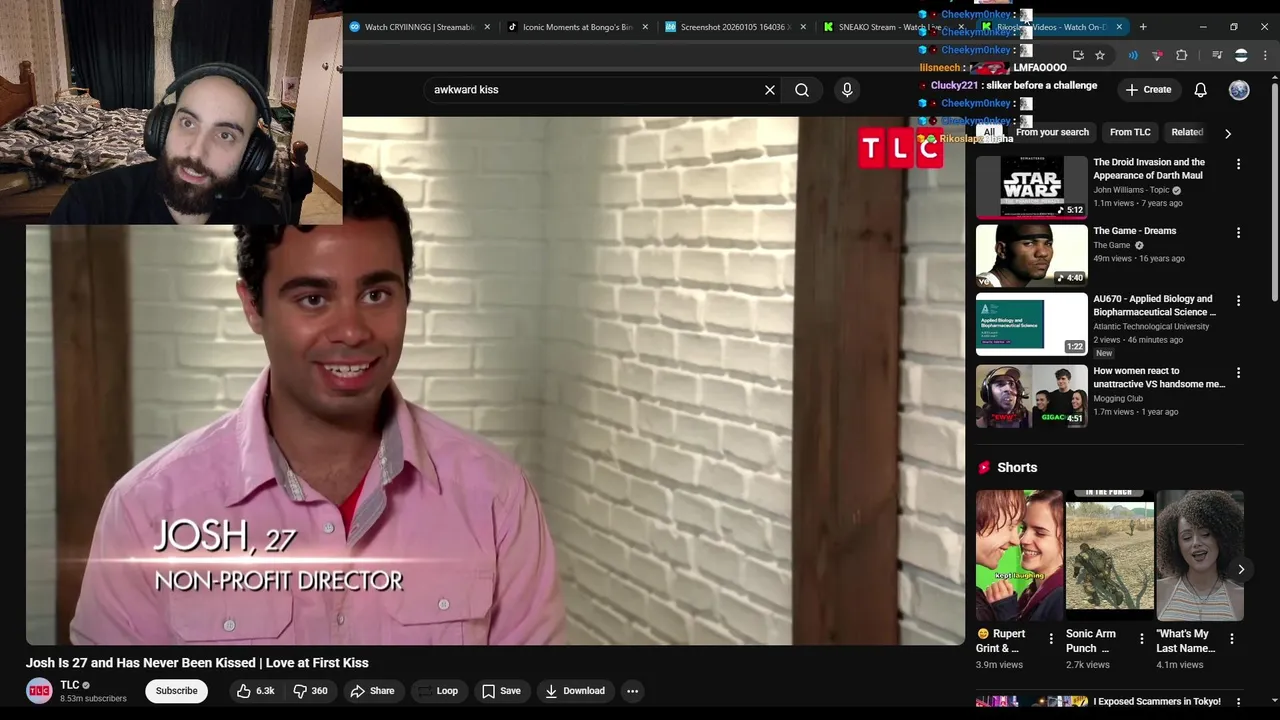The width and height of the screenshot is (1280, 720).
Task: Click the page vertical scrollbar
Action: click(x=1275, y=190)
